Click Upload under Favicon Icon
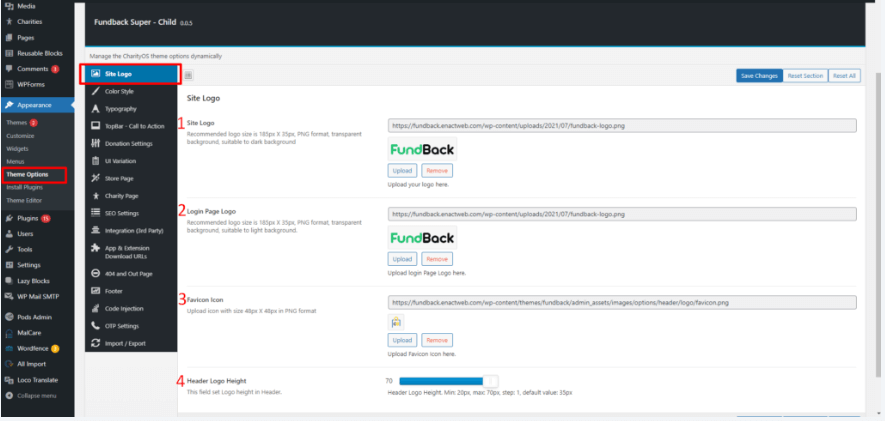The image size is (885, 421). [x=402, y=340]
